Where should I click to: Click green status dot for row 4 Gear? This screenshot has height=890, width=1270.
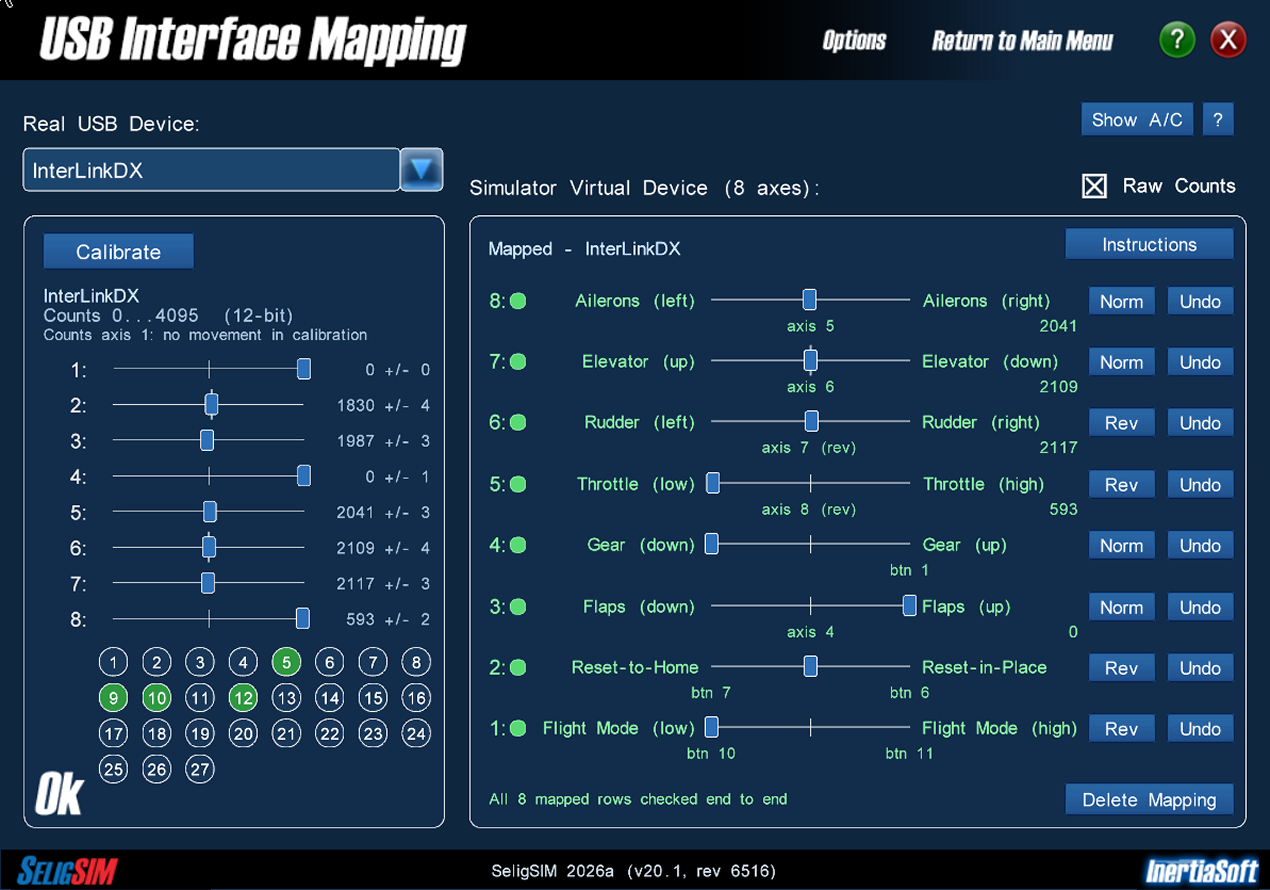point(518,546)
